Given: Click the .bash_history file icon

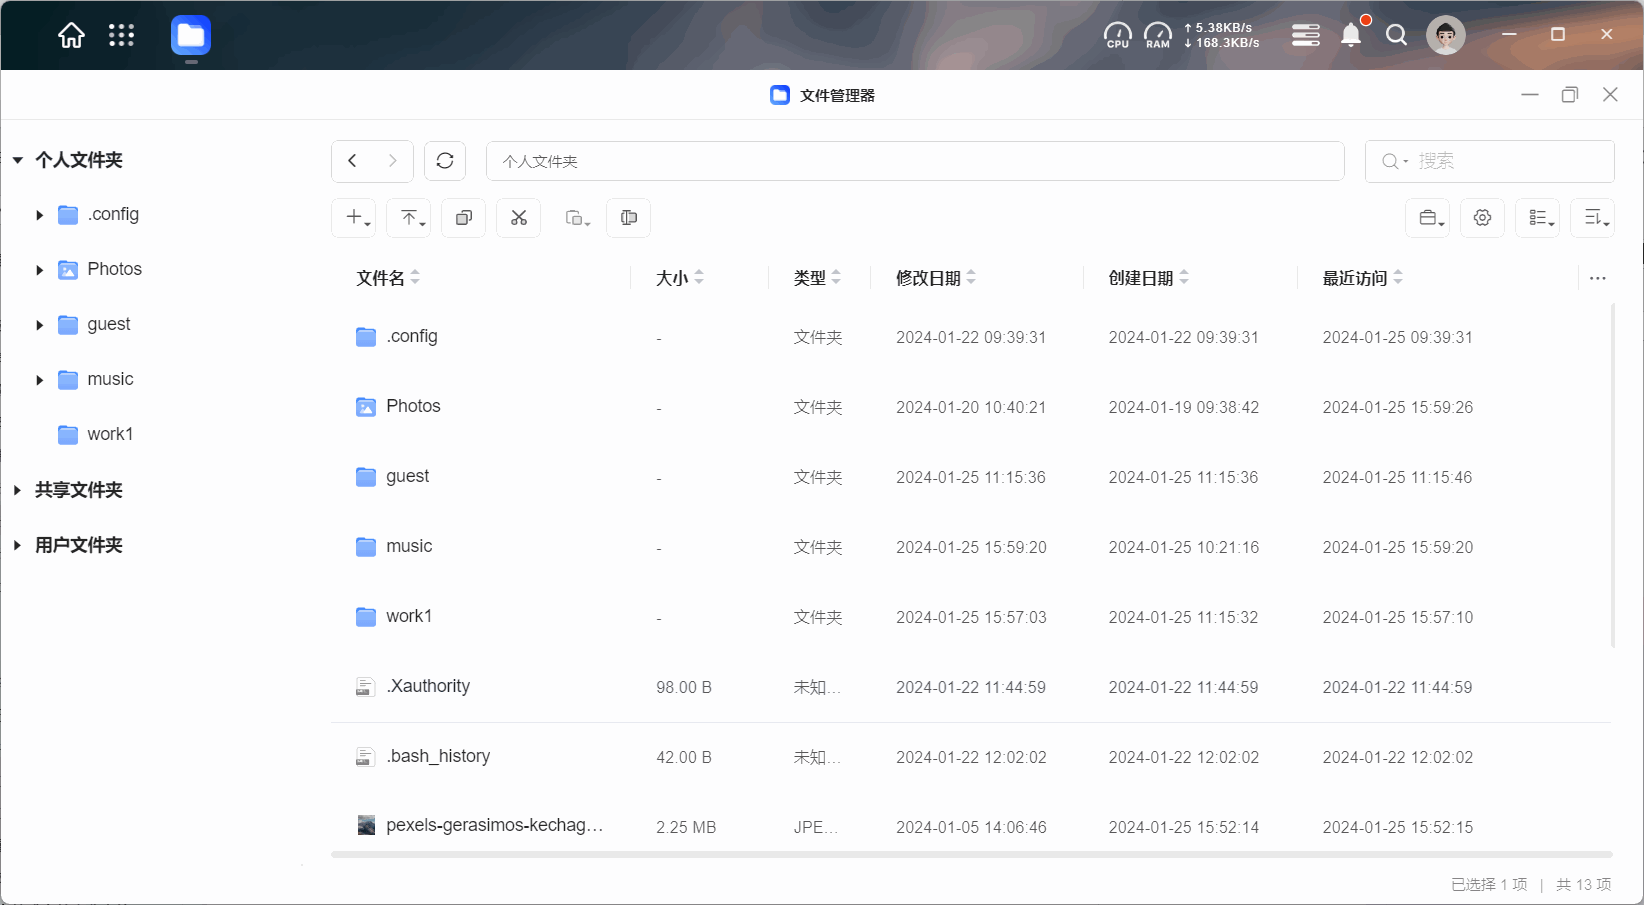Looking at the screenshot, I should pos(366,757).
